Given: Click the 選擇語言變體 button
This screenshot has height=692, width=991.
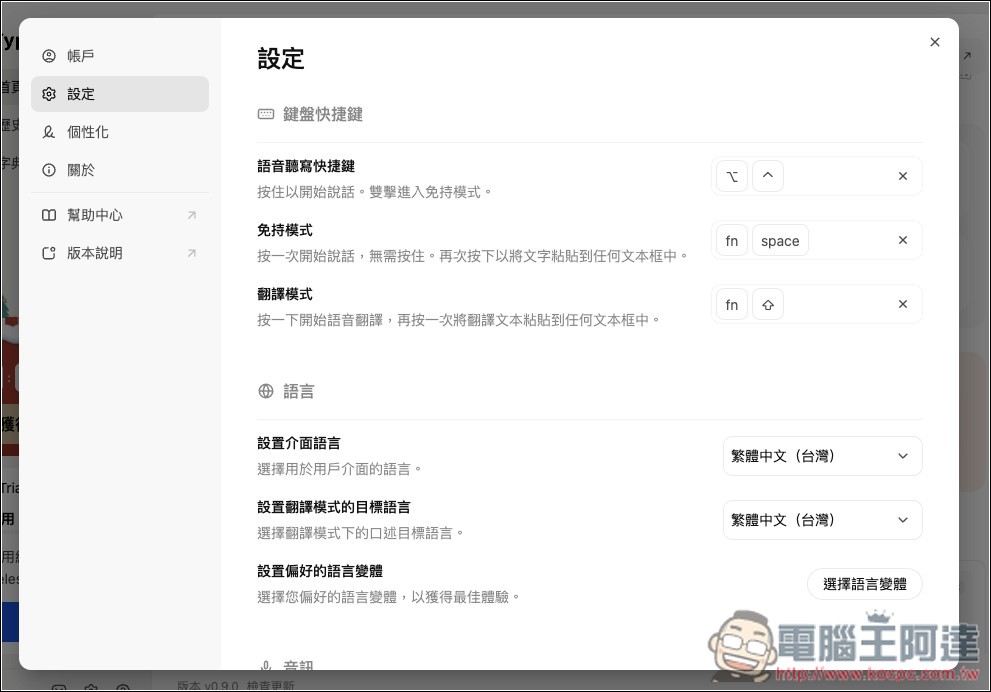Looking at the screenshot, I should click(x=864, y=583).
